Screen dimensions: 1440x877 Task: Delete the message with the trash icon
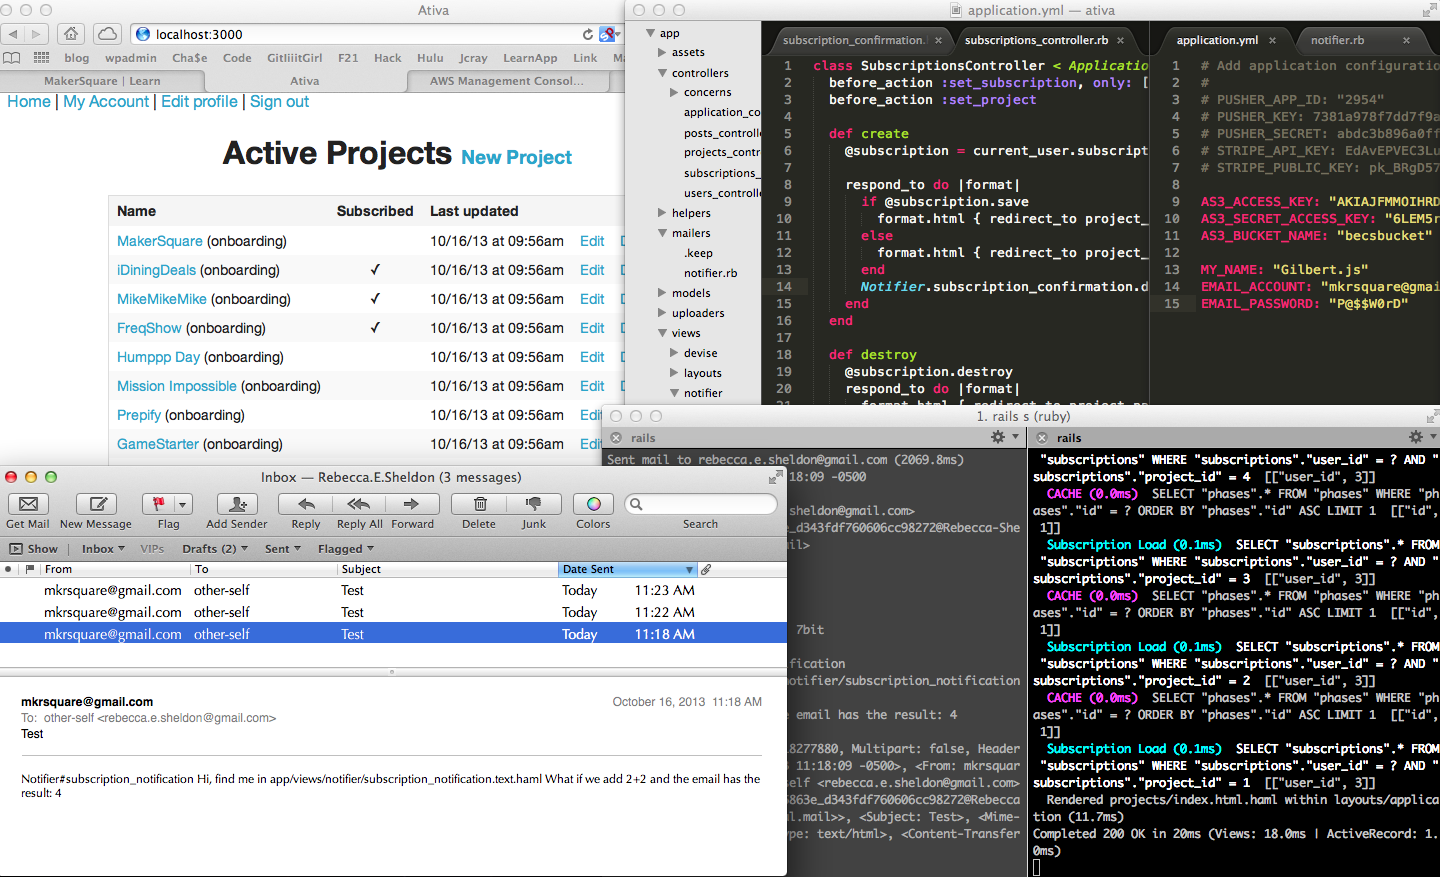click(x=479, y=504)
